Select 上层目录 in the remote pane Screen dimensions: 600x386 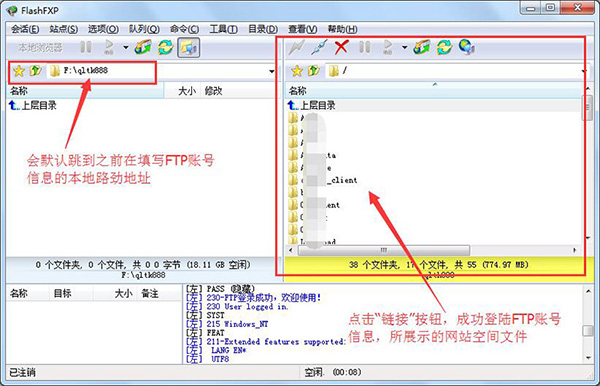click(x=318, y=105)
